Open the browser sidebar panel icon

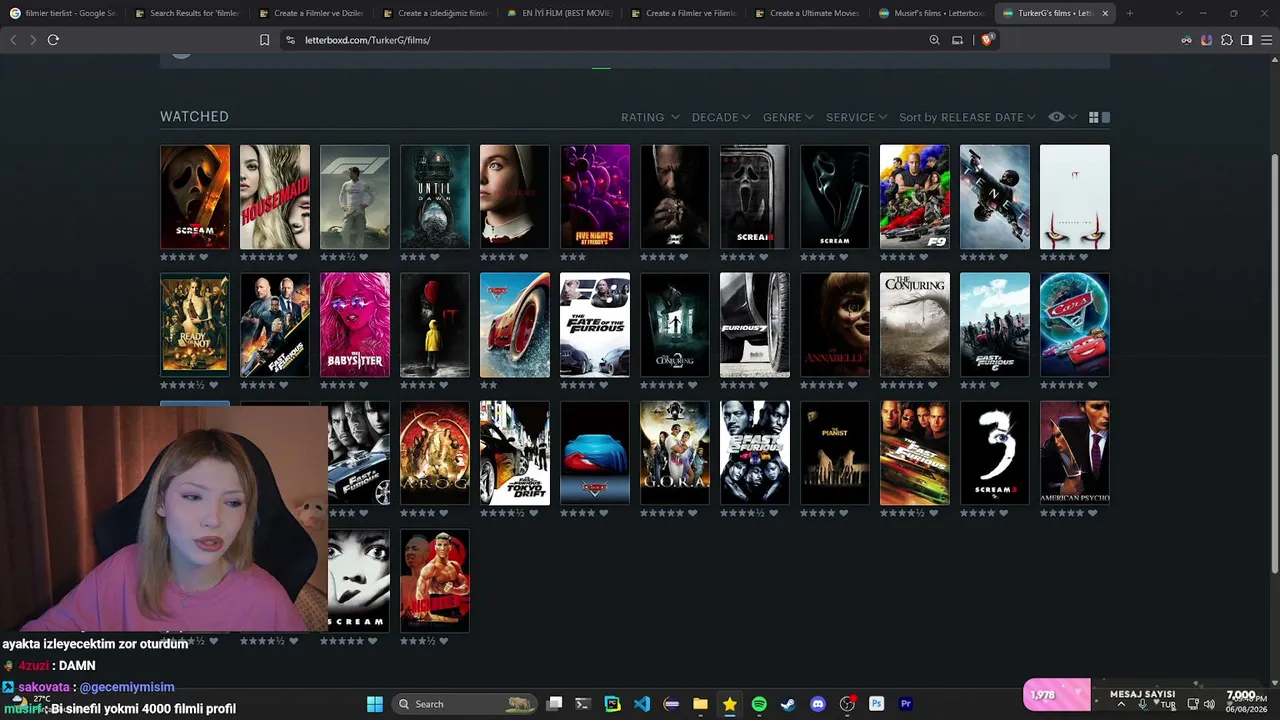coord(1246,40)
